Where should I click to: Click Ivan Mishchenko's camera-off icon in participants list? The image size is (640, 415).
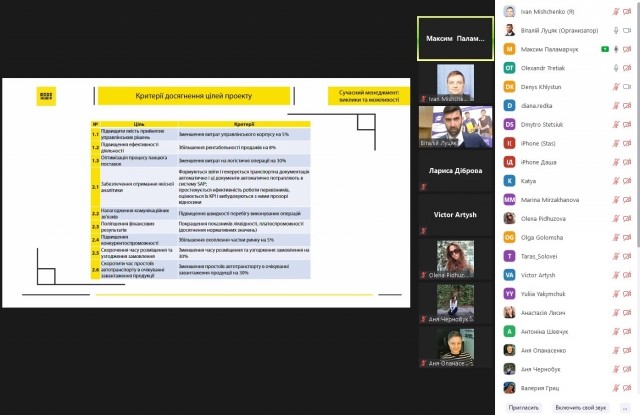tap(627, 12)
